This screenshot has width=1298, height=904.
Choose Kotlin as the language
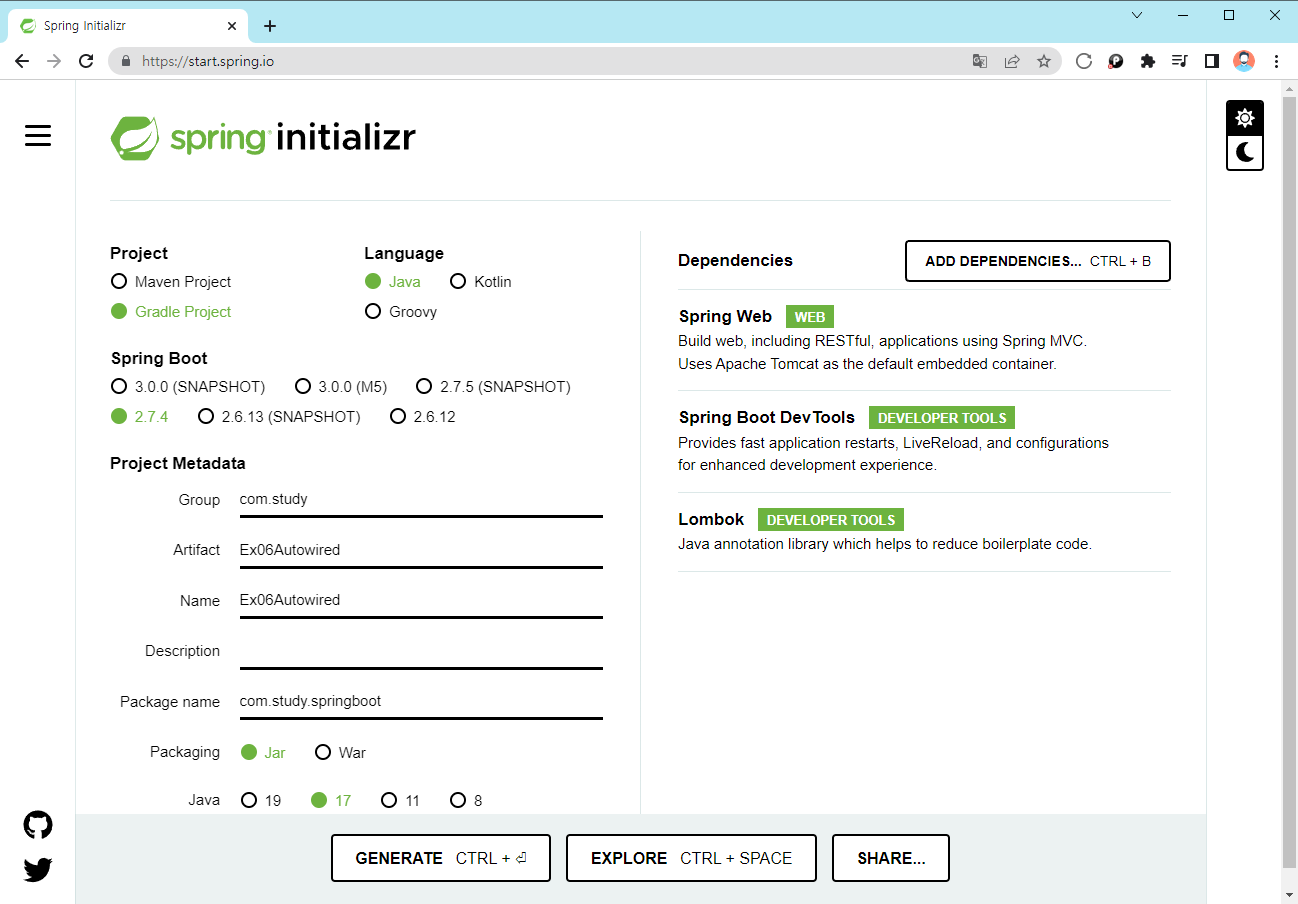(x=481, y=282)
